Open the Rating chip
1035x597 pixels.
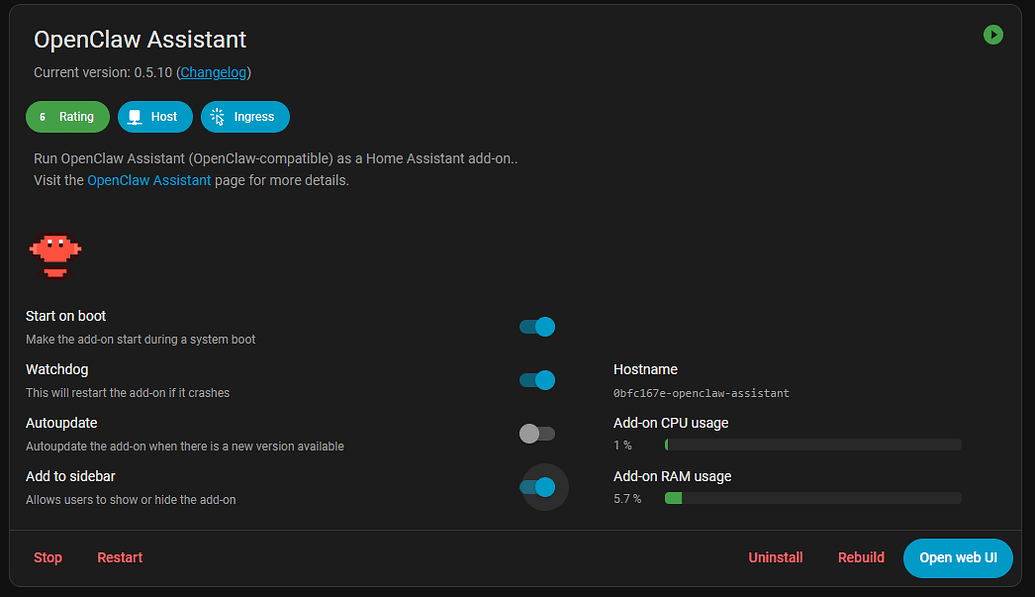[x=67, y=117]
